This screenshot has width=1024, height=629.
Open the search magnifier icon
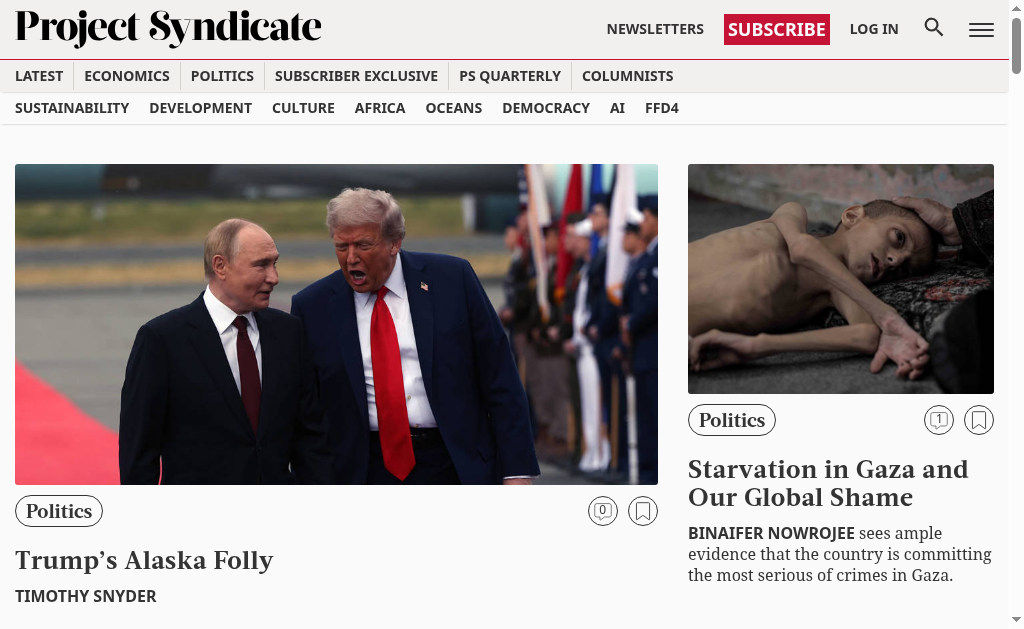tap(933, 27)
